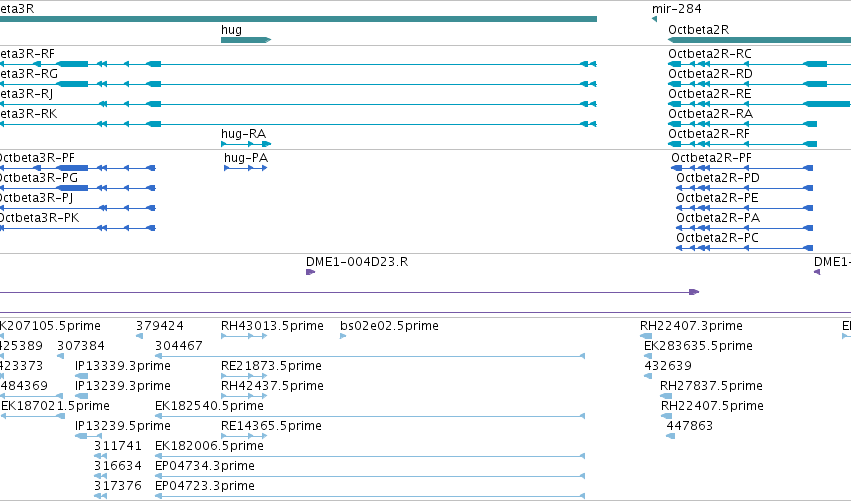Select the 317376 feature label
Viewport: 851px width, 501px height.
point(118,486)
